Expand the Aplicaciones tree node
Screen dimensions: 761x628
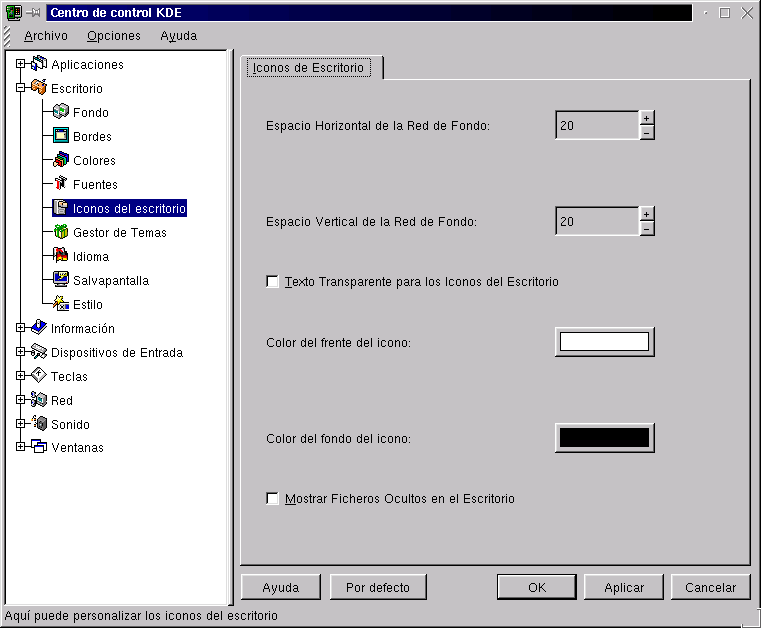click(21, 65)
